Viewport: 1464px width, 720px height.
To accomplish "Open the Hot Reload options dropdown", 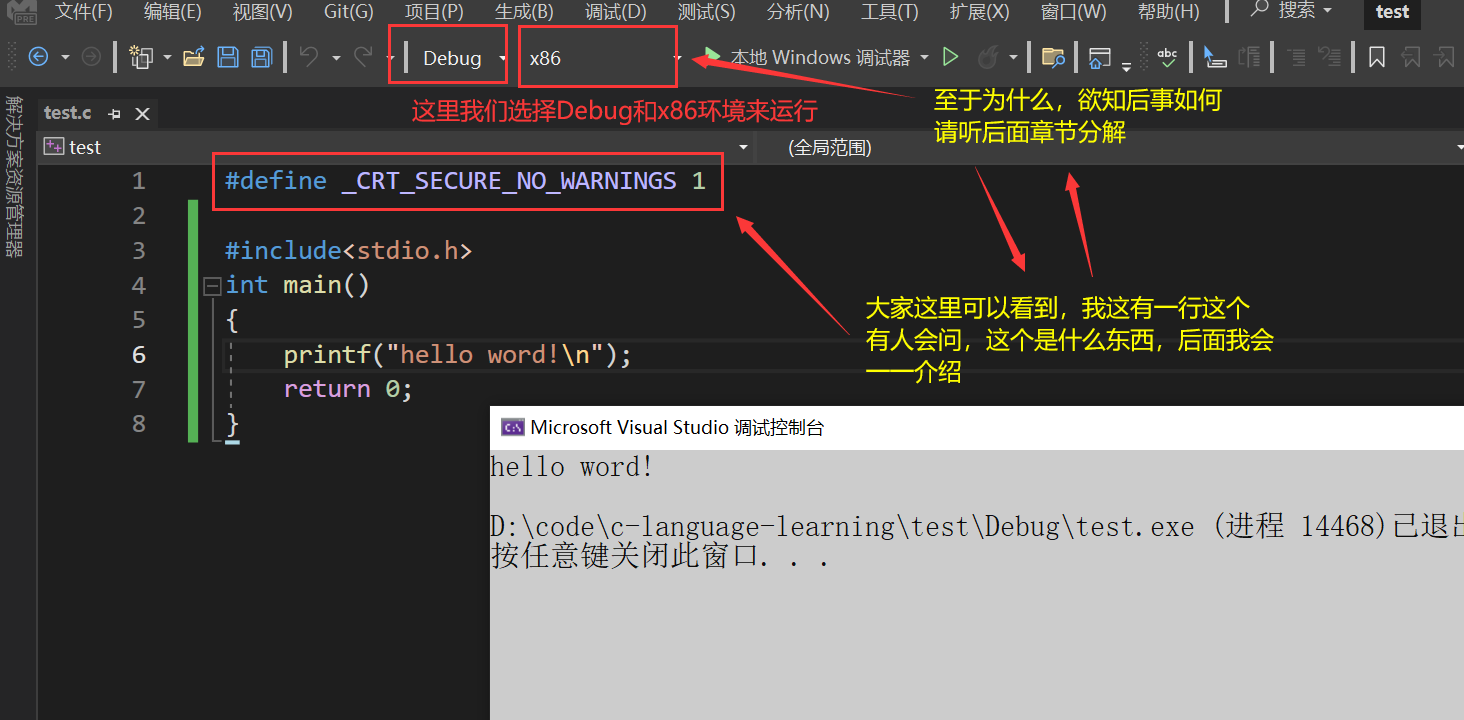I will (x=1013, y=58).
